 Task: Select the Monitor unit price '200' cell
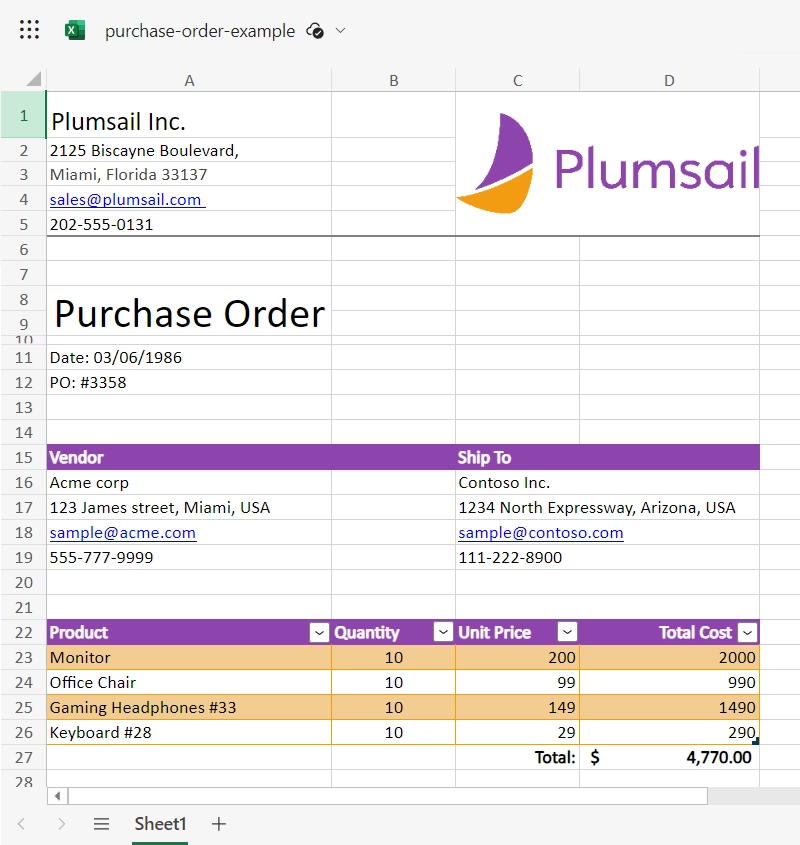coord(518,657)
